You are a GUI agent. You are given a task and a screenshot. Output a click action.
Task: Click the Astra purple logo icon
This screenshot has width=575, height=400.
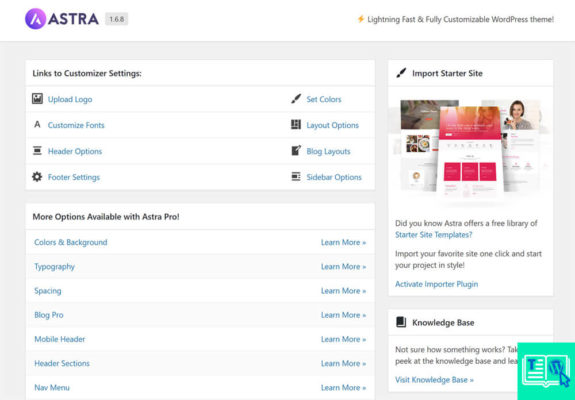coord(36,19)
